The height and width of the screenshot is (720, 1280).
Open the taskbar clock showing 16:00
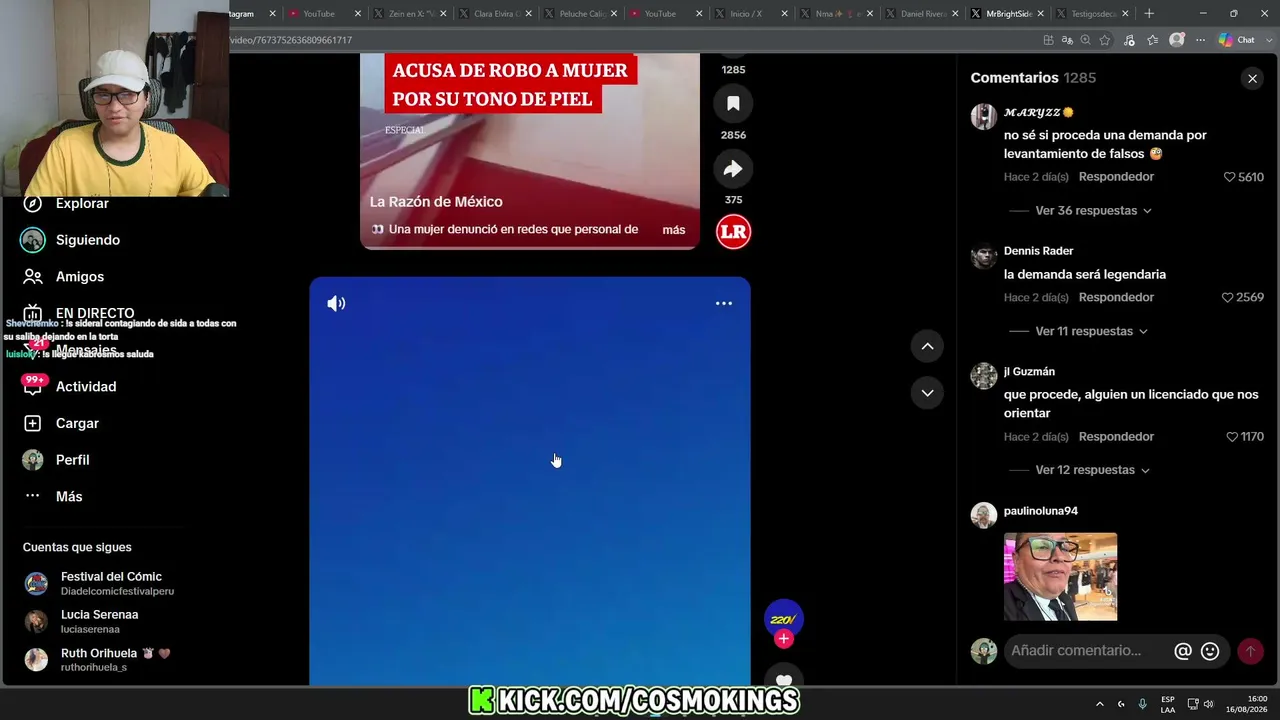tap(1246, 704)
